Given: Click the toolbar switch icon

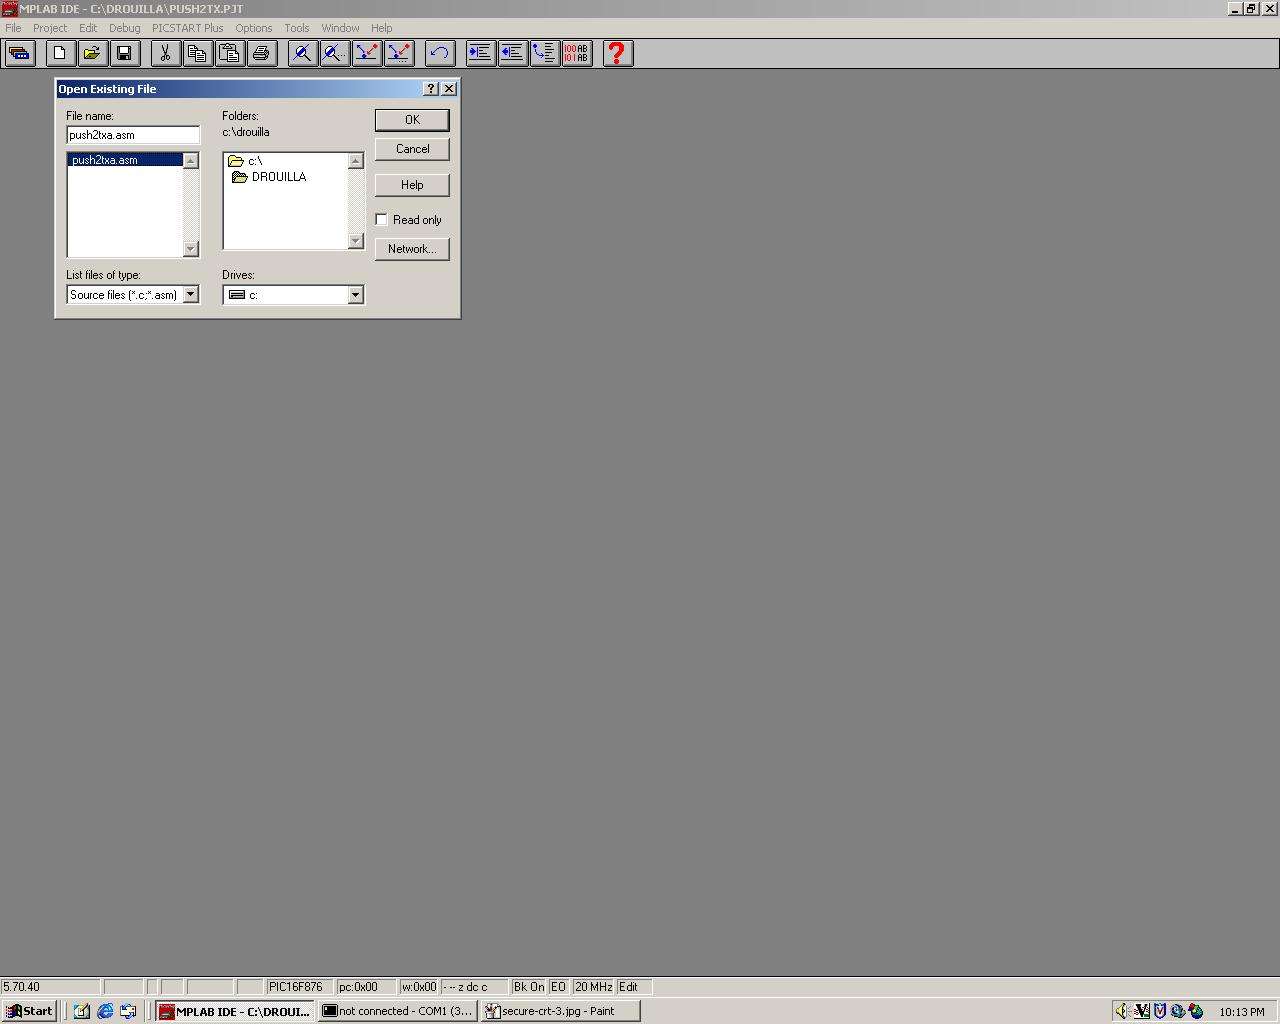Looking at the screenshot, I should [20, 53].
